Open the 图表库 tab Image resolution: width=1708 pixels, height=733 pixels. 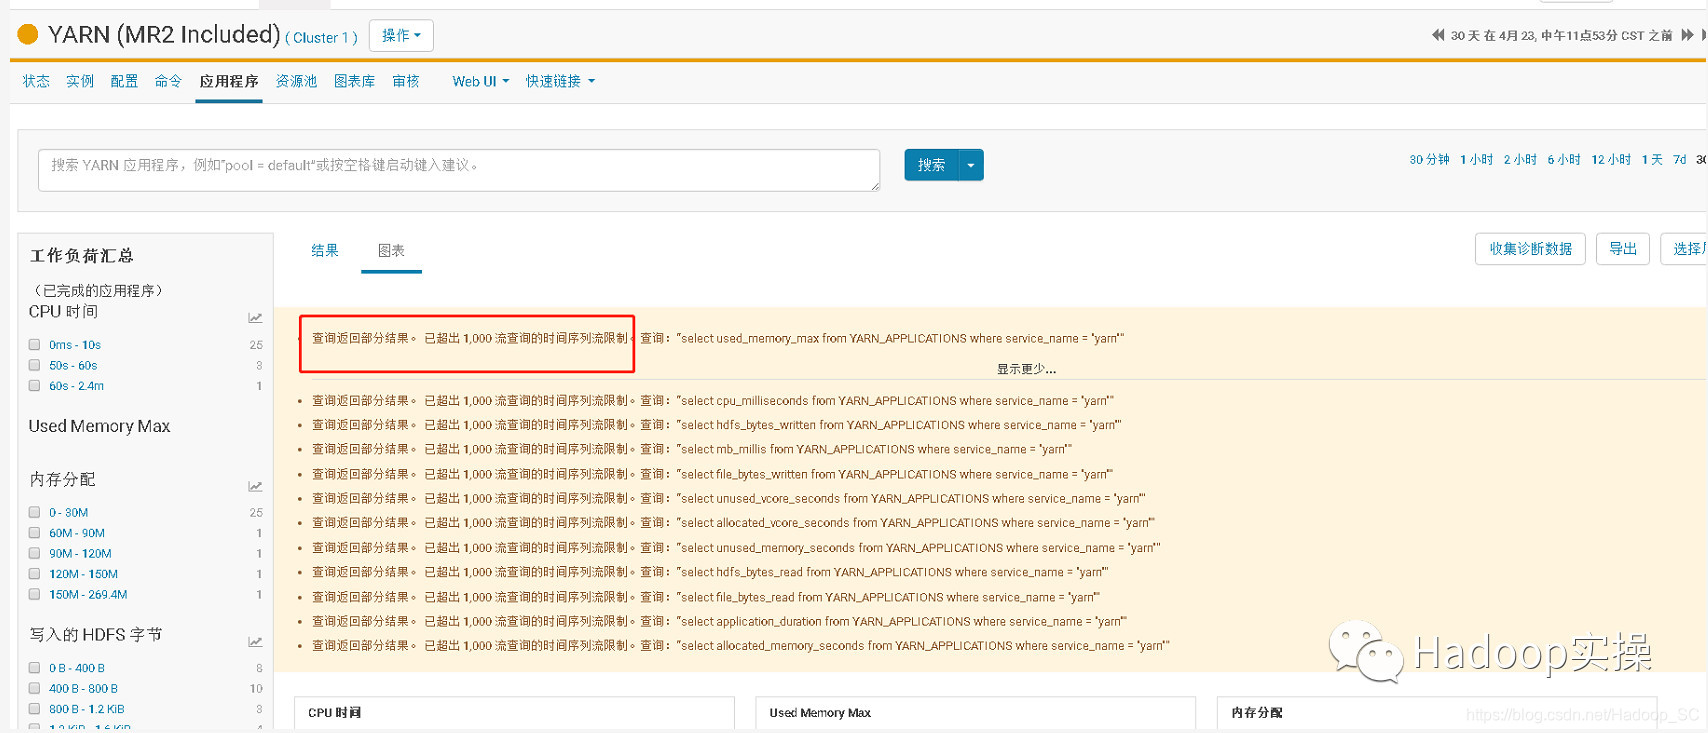(x=354, y=81)
